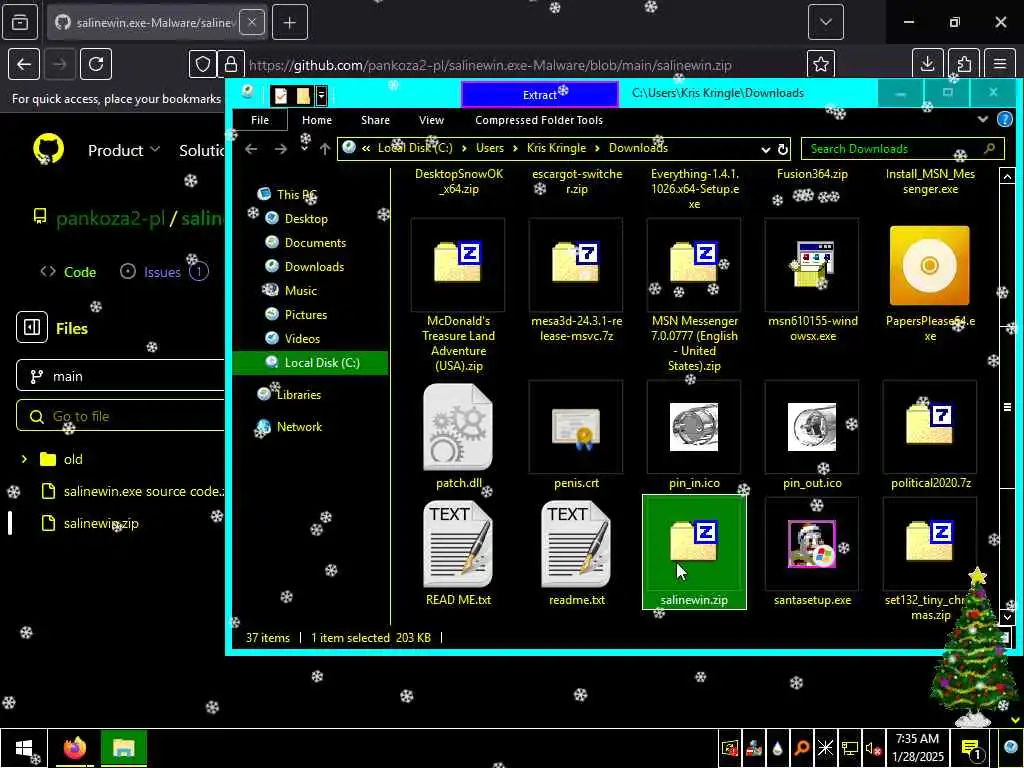This screenshot has height=768, width=1024.
Task: Toggle GitHub file tree side panel
Action: click(x=32, y=327)
